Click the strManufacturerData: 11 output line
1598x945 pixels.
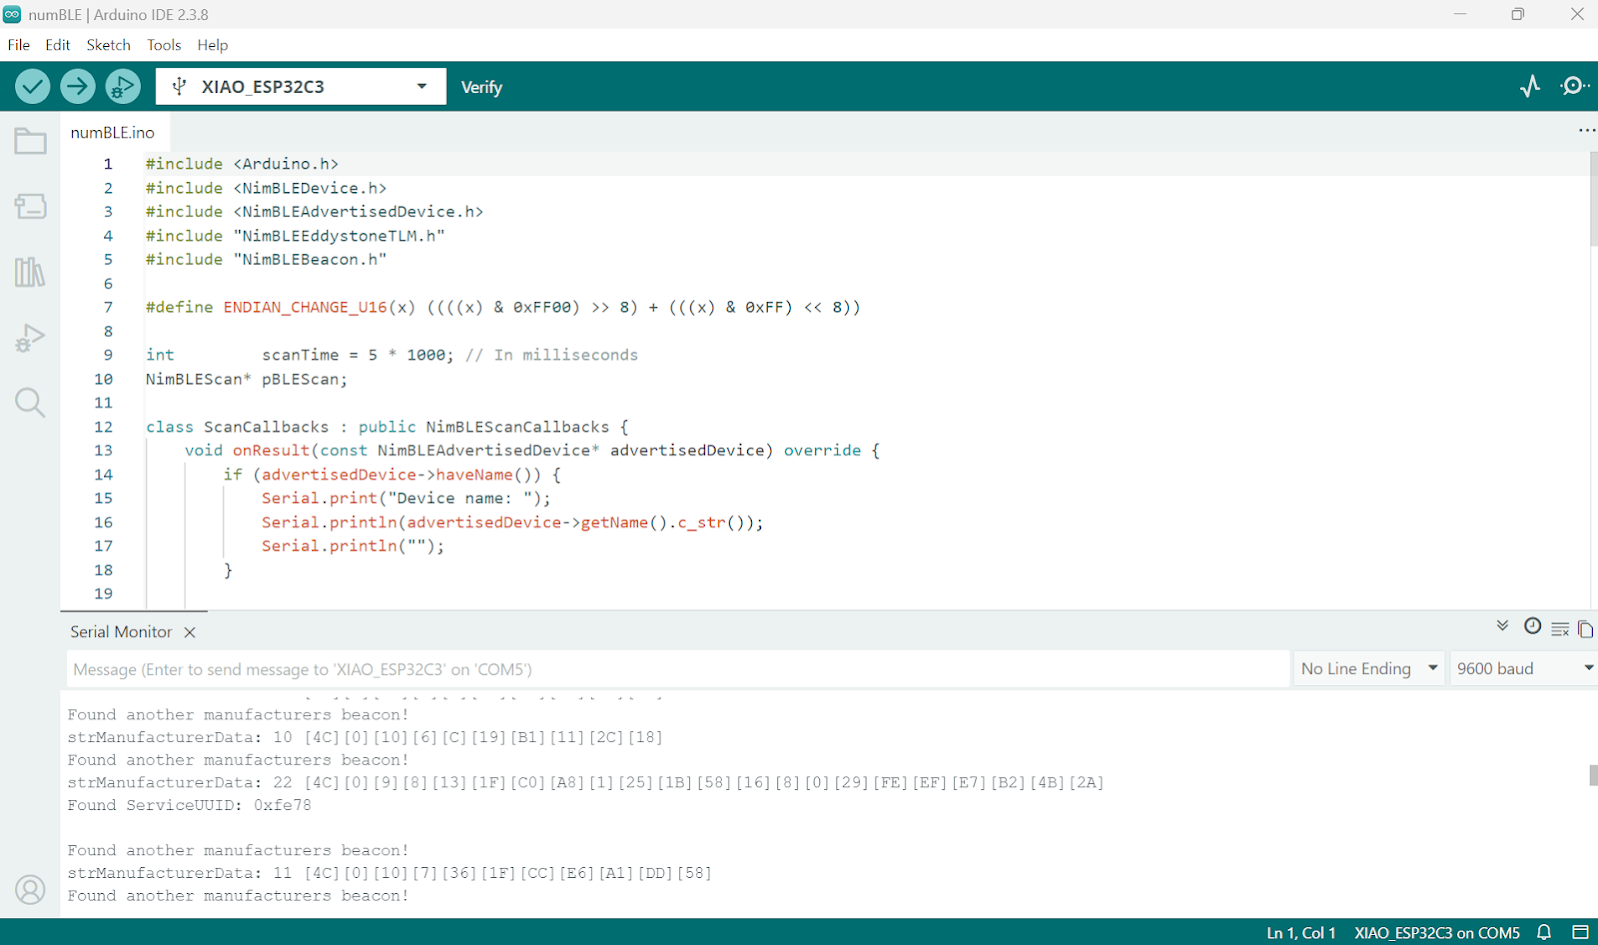[390, 873]
